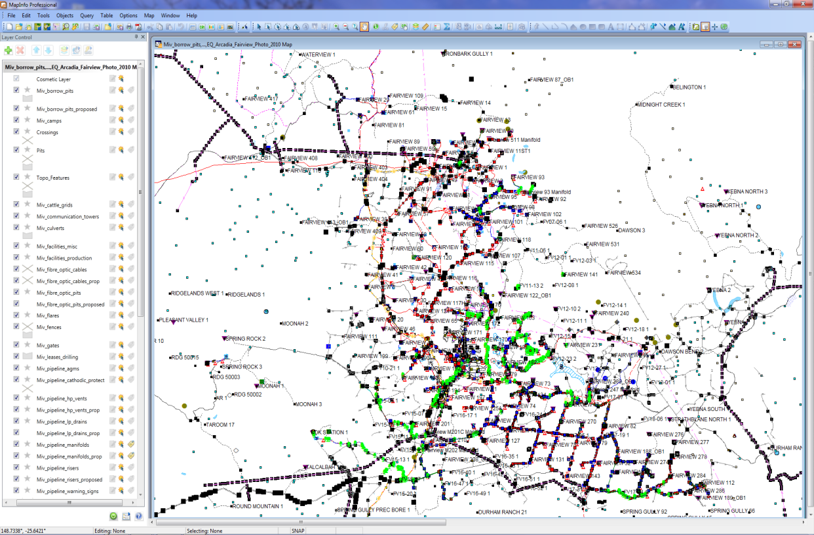Toggle selectable icon for Miv_camps layer
The height and width of the screenshot is (535, 814).
coord(121,120)
